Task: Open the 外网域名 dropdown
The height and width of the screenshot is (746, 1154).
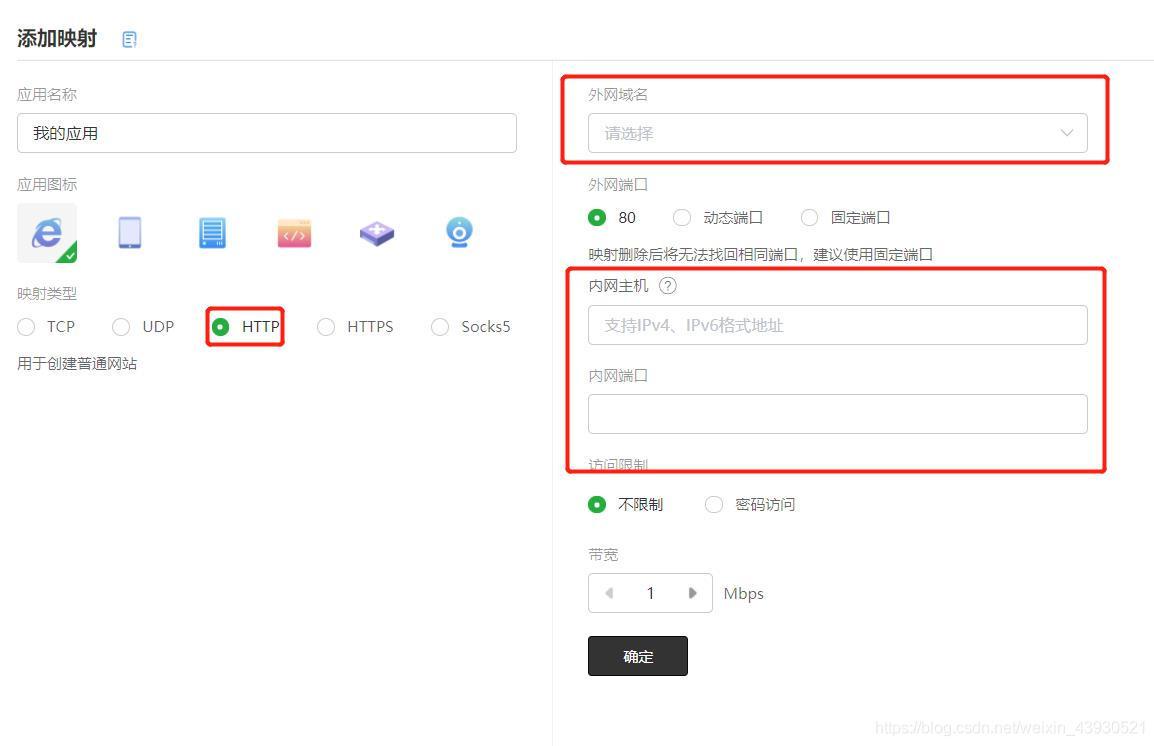Action: coord(838,133)
